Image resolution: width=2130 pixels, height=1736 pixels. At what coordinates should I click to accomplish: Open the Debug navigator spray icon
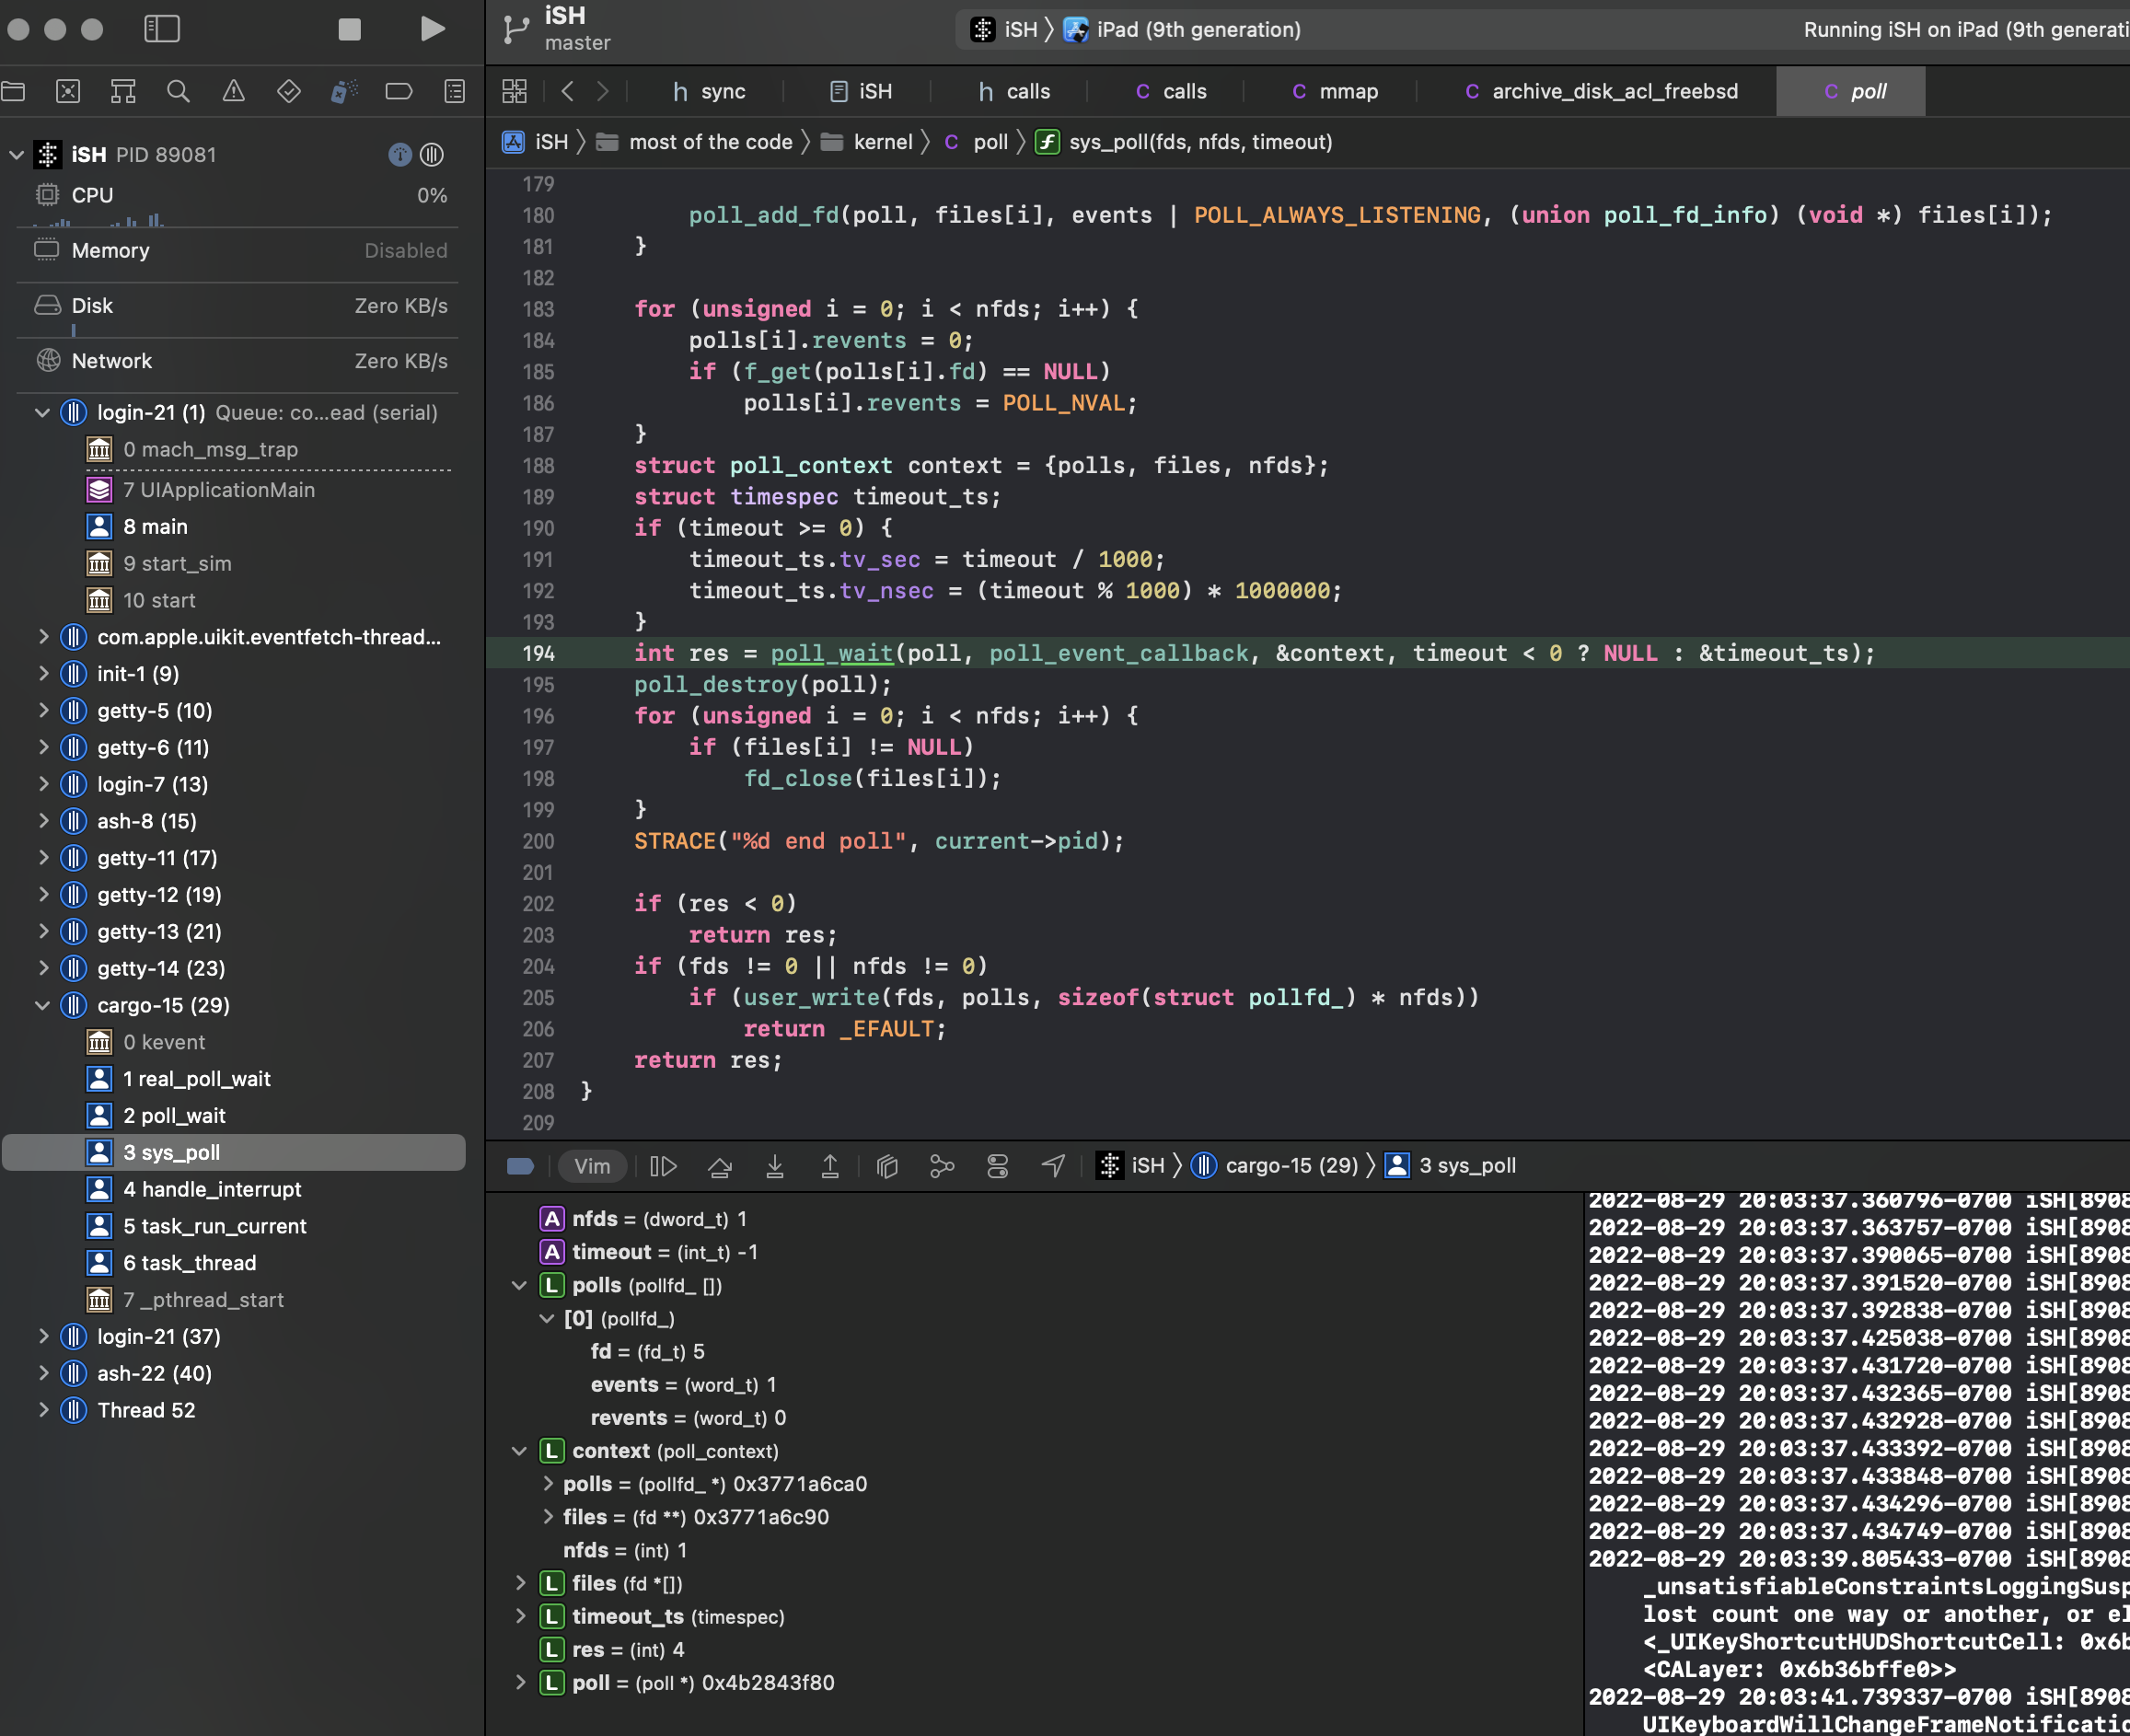[344, 92]
